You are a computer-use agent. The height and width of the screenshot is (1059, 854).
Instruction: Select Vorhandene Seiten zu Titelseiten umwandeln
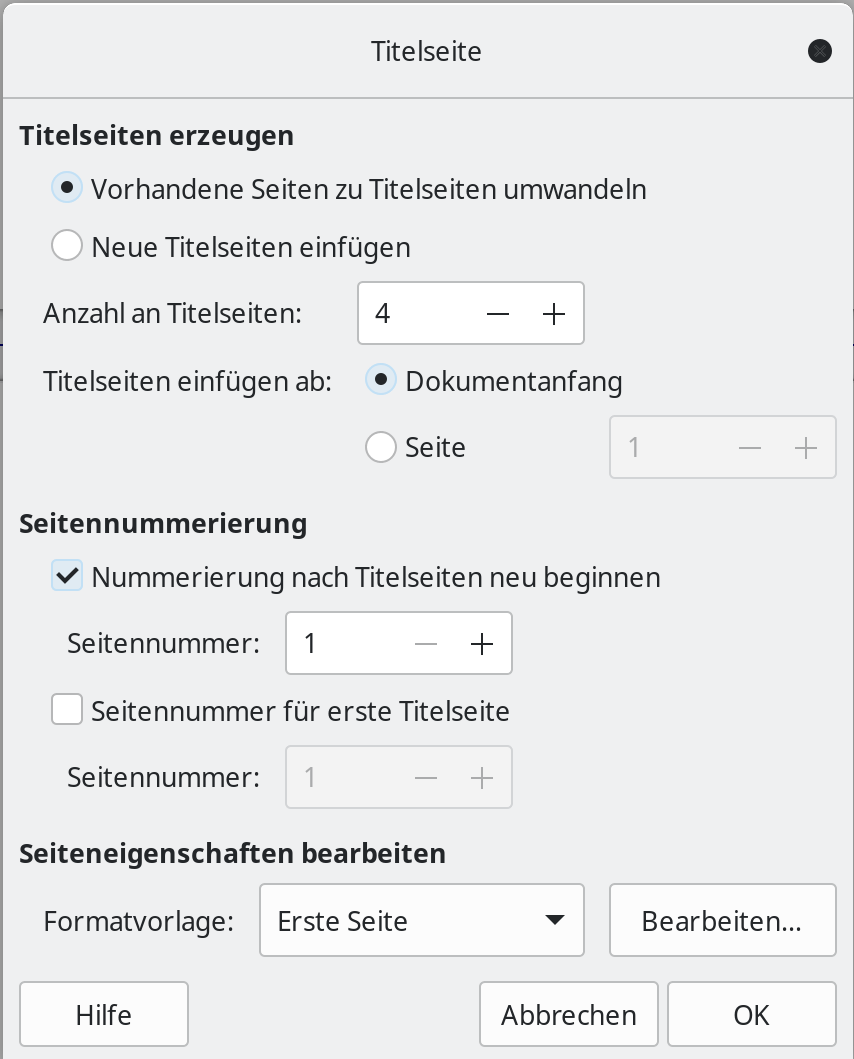click(x=67, y=188)
